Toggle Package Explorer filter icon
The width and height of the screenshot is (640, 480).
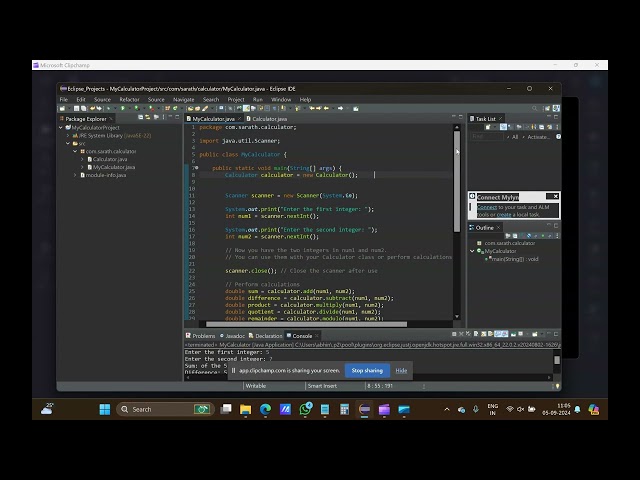pos(156,117)
